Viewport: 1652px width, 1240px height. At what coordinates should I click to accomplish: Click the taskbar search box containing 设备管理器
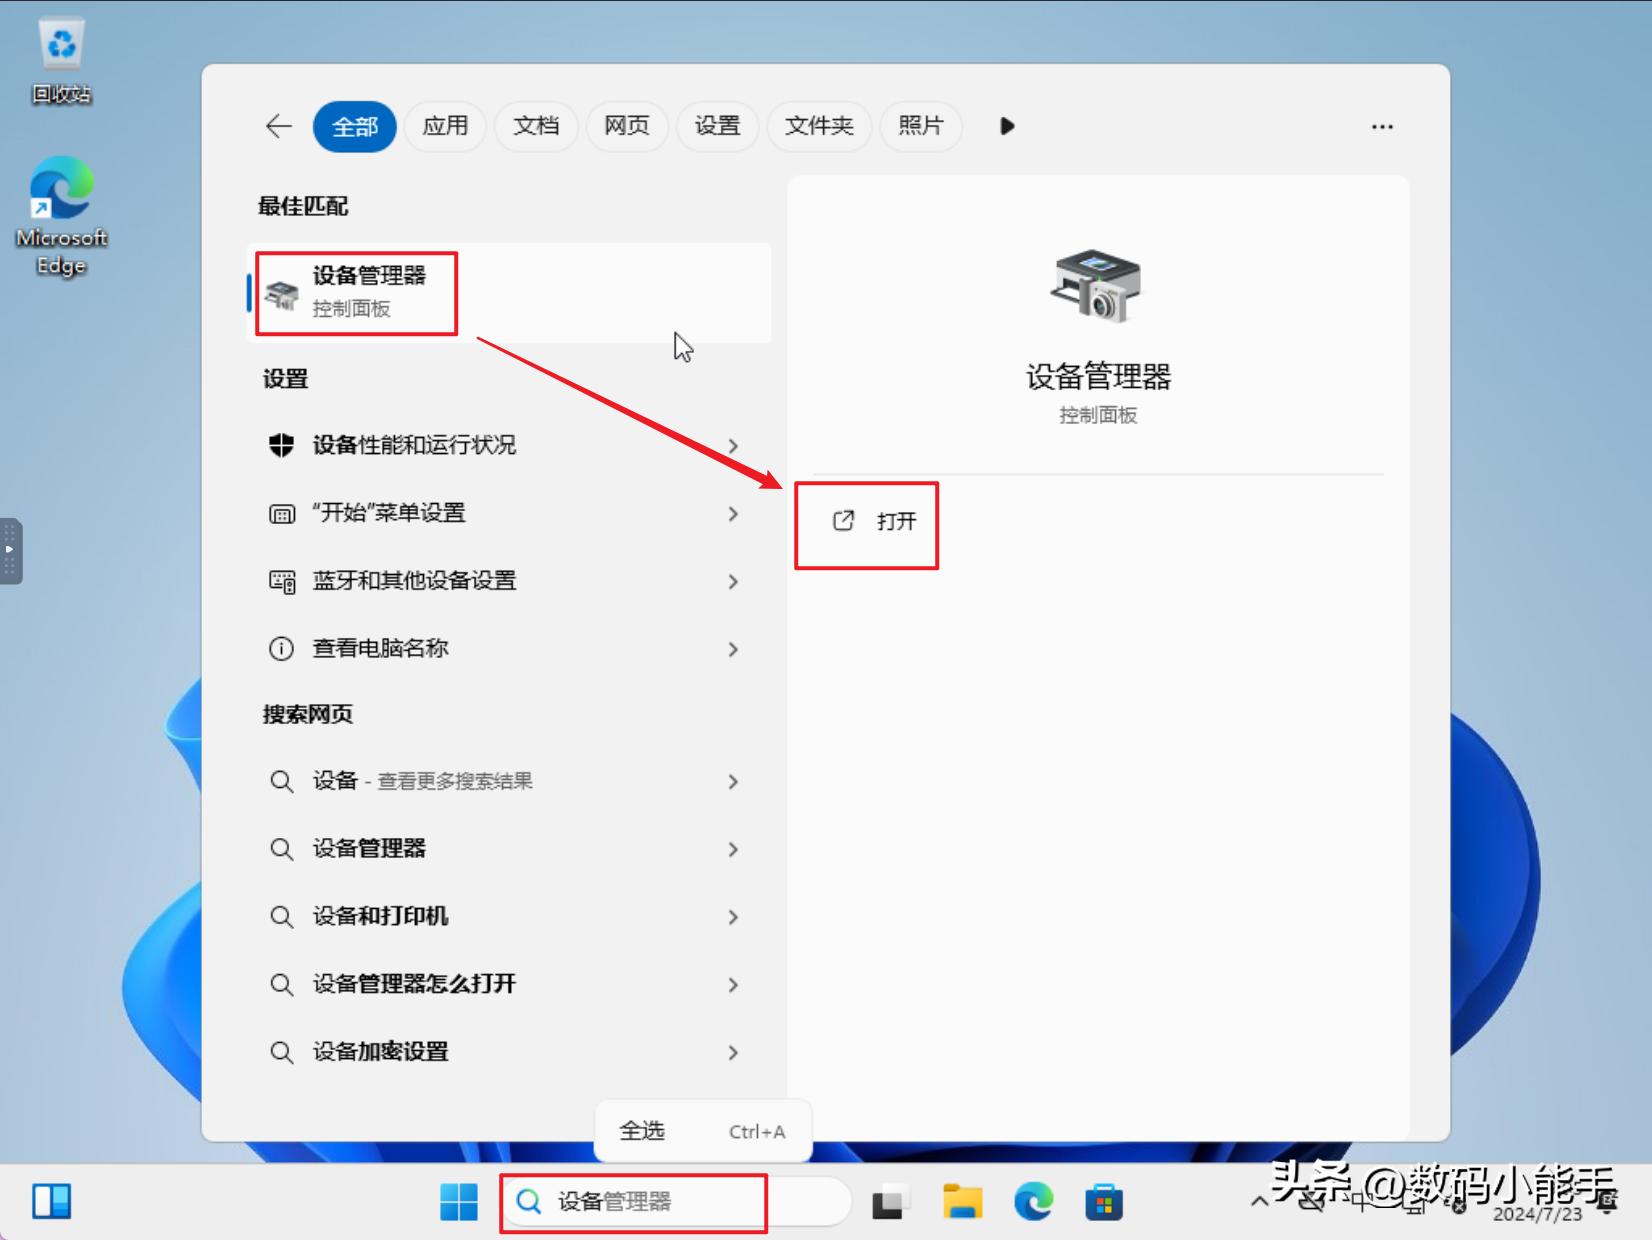coord(677,1201)
